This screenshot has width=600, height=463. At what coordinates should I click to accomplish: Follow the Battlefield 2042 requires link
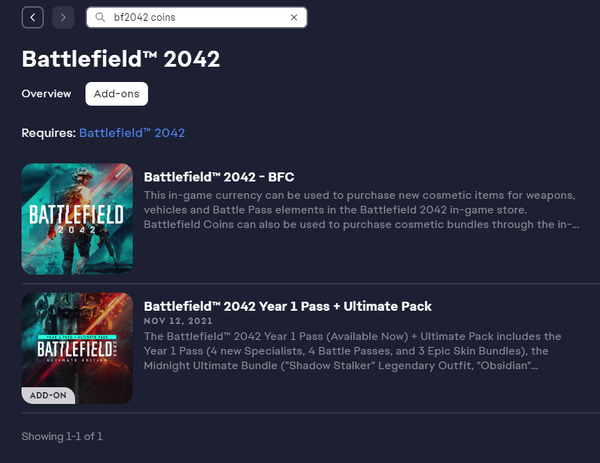(132, 133)
